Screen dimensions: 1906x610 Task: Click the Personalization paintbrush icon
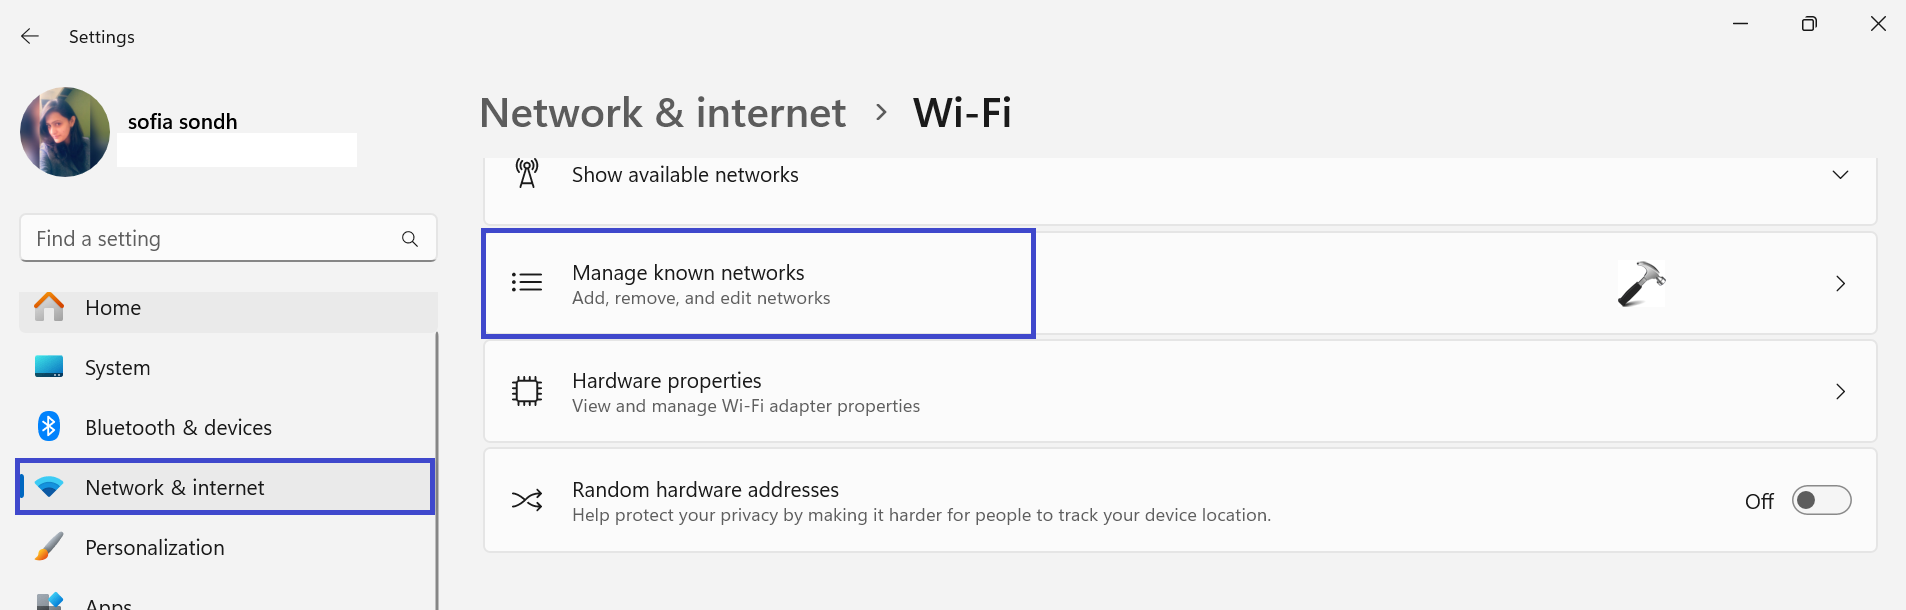click(x=49, y=547)
